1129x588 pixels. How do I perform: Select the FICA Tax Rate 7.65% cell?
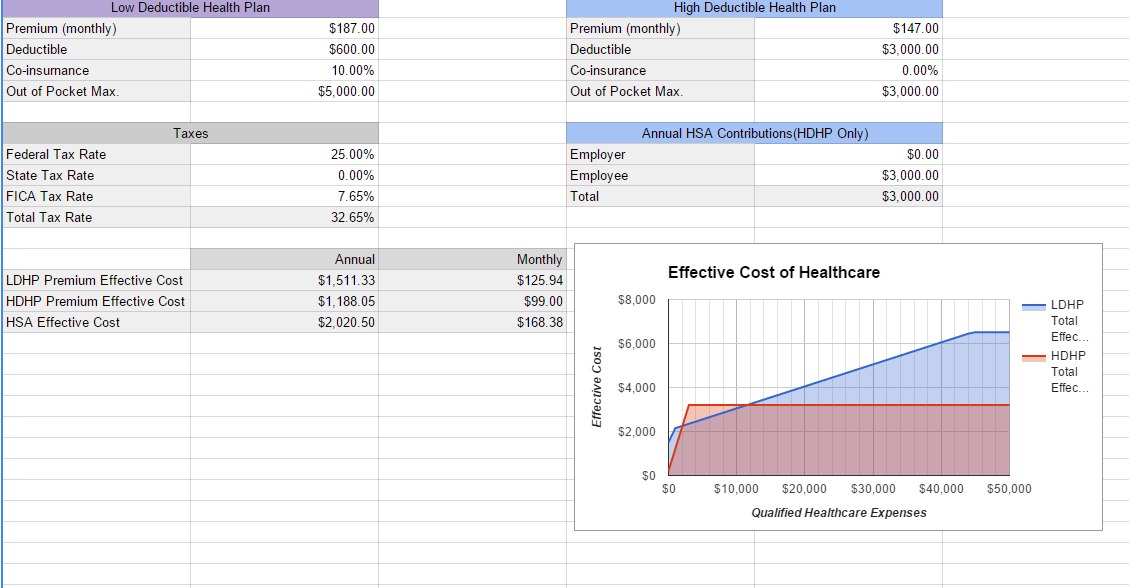pos(284,196)
